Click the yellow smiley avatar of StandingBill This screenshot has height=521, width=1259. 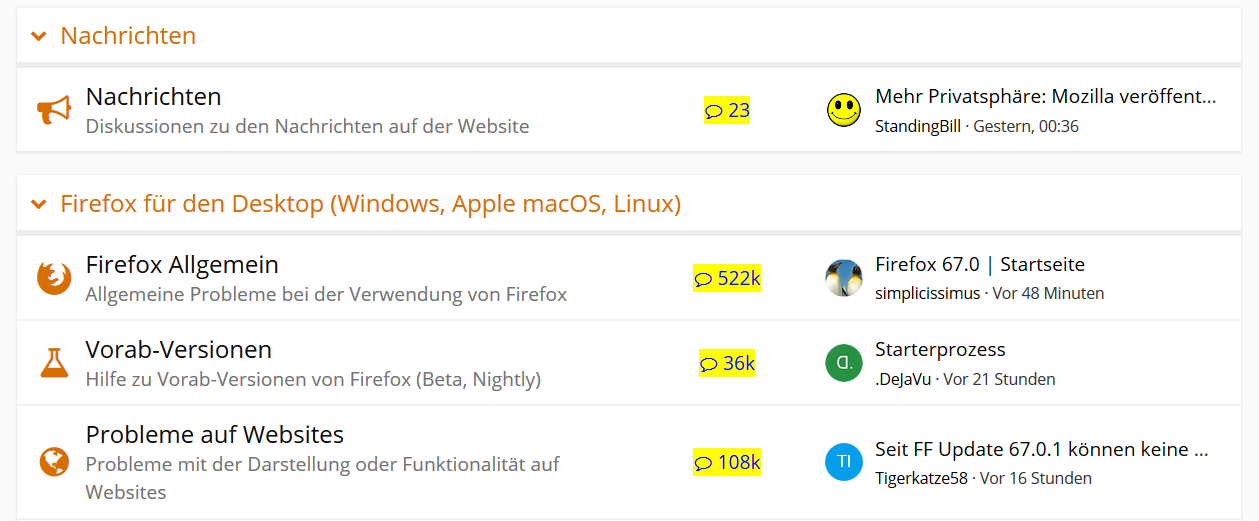[x=844, y=110]
